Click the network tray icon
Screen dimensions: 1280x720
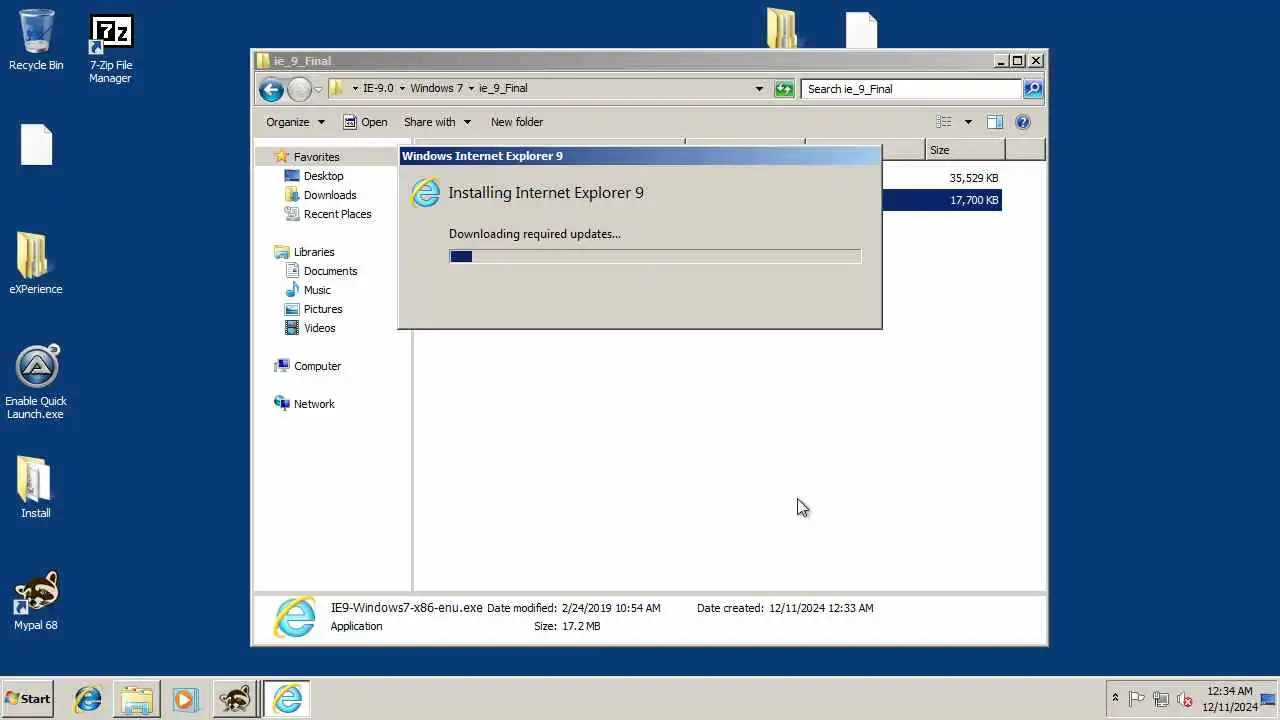(x=1161, y=699)
